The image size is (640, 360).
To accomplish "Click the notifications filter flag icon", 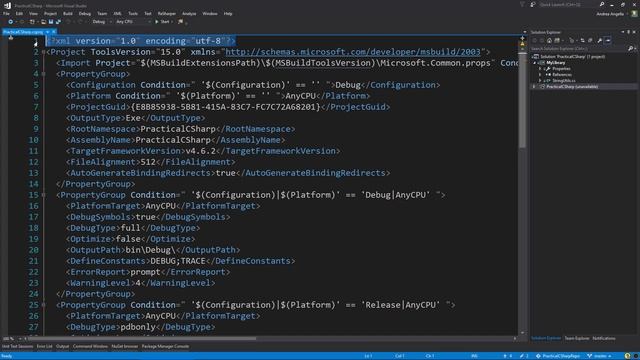I will tap(522, 4).
